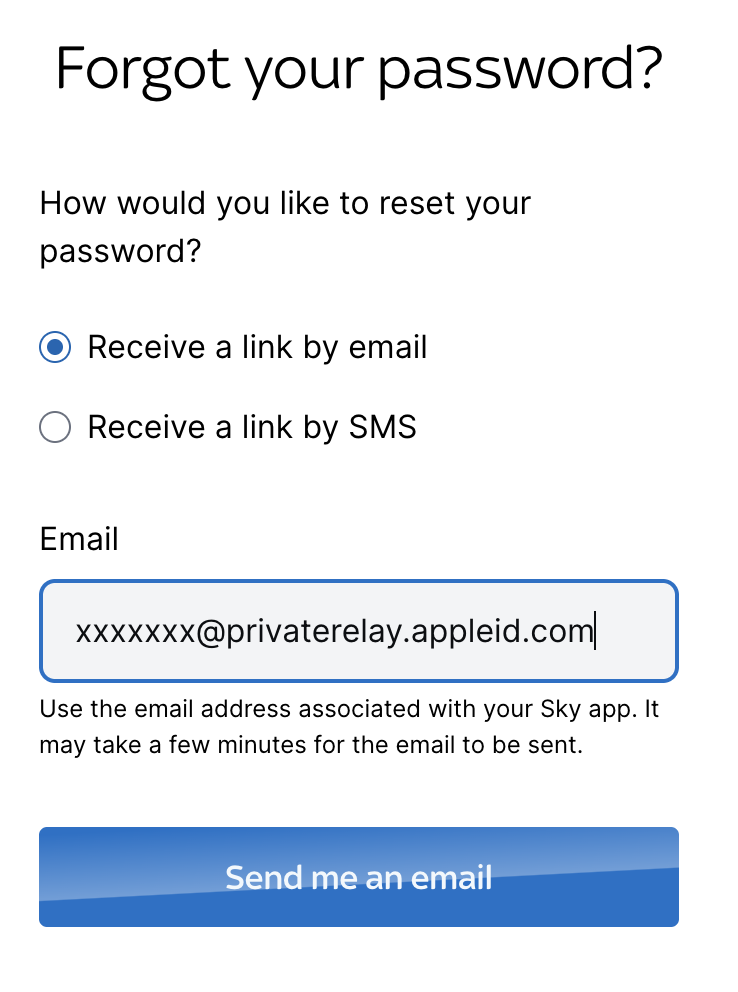Click the word 'email' on the blue send button

pos(452,877)
